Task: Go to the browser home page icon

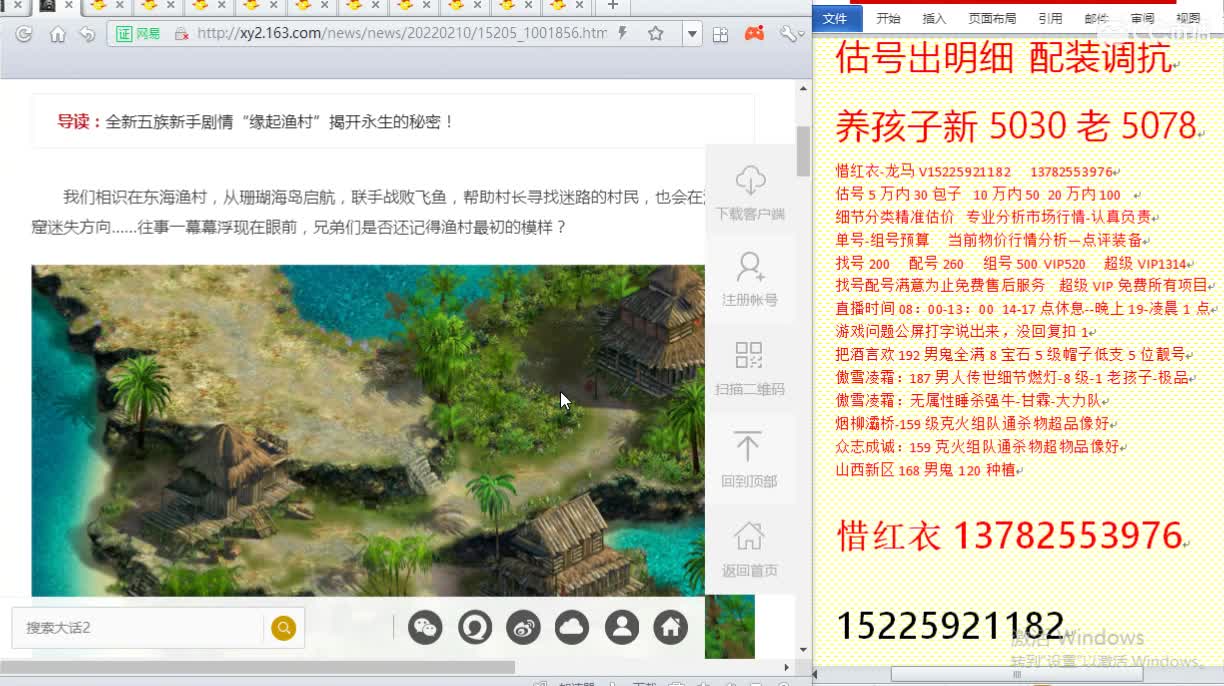Action: (x=57, y=34)
